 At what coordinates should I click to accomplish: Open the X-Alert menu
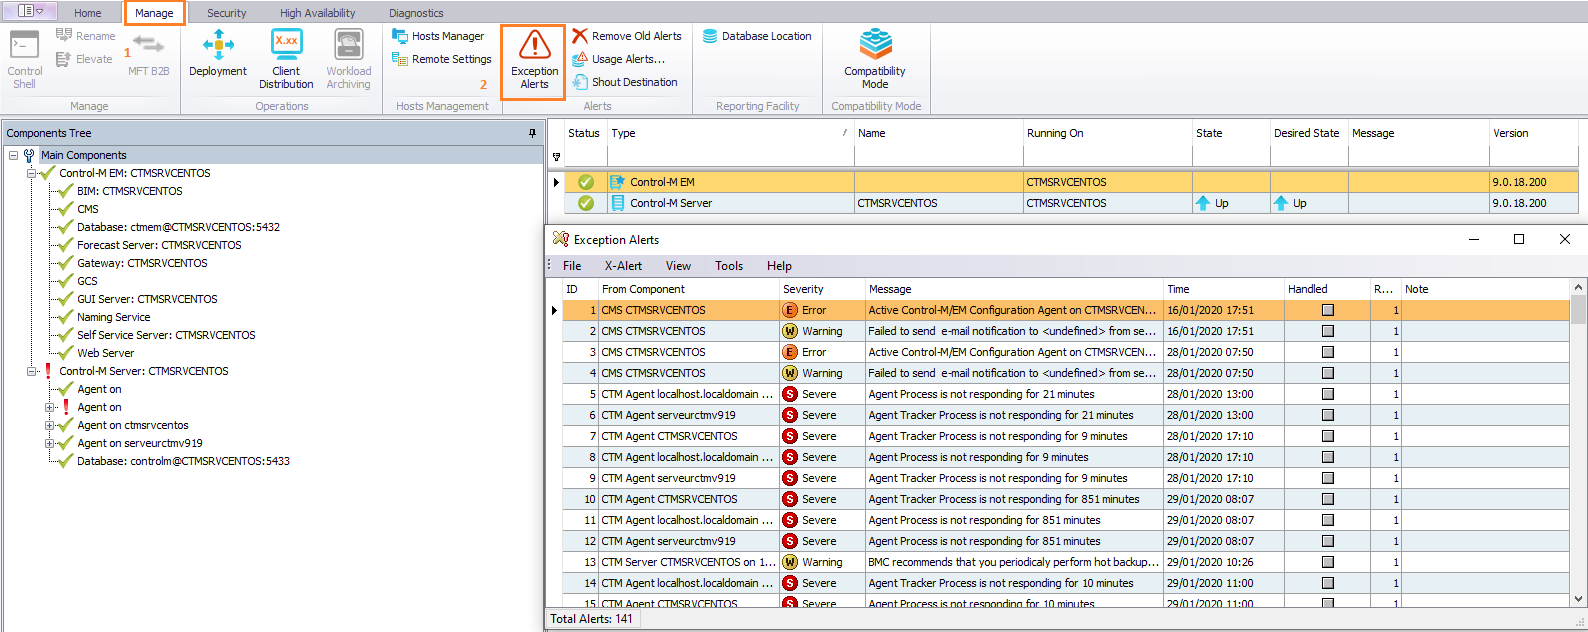(623, 266)
